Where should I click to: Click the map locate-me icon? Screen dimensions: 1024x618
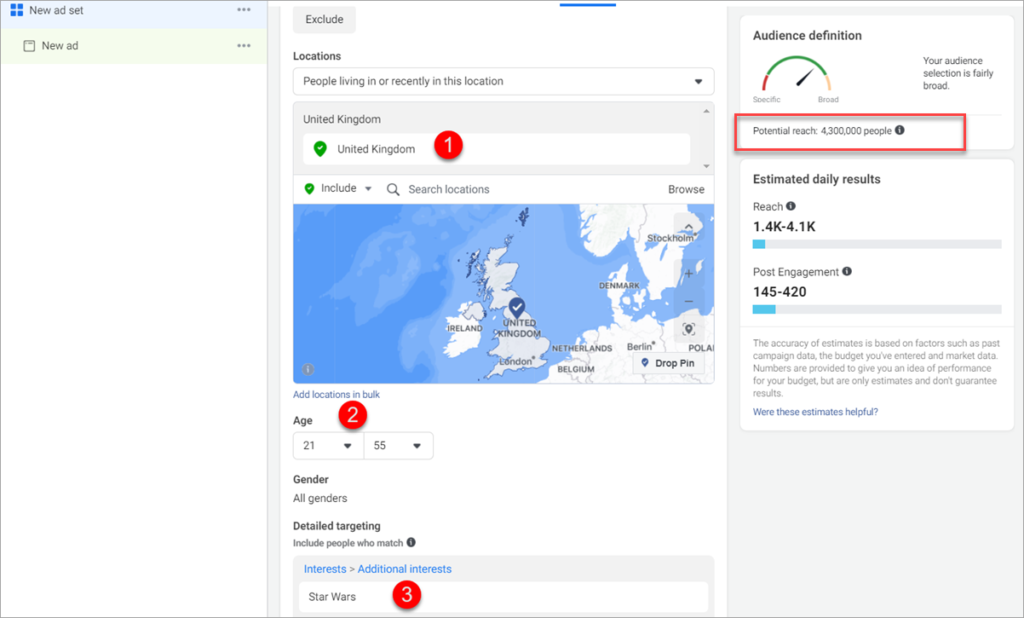point(688,329)
